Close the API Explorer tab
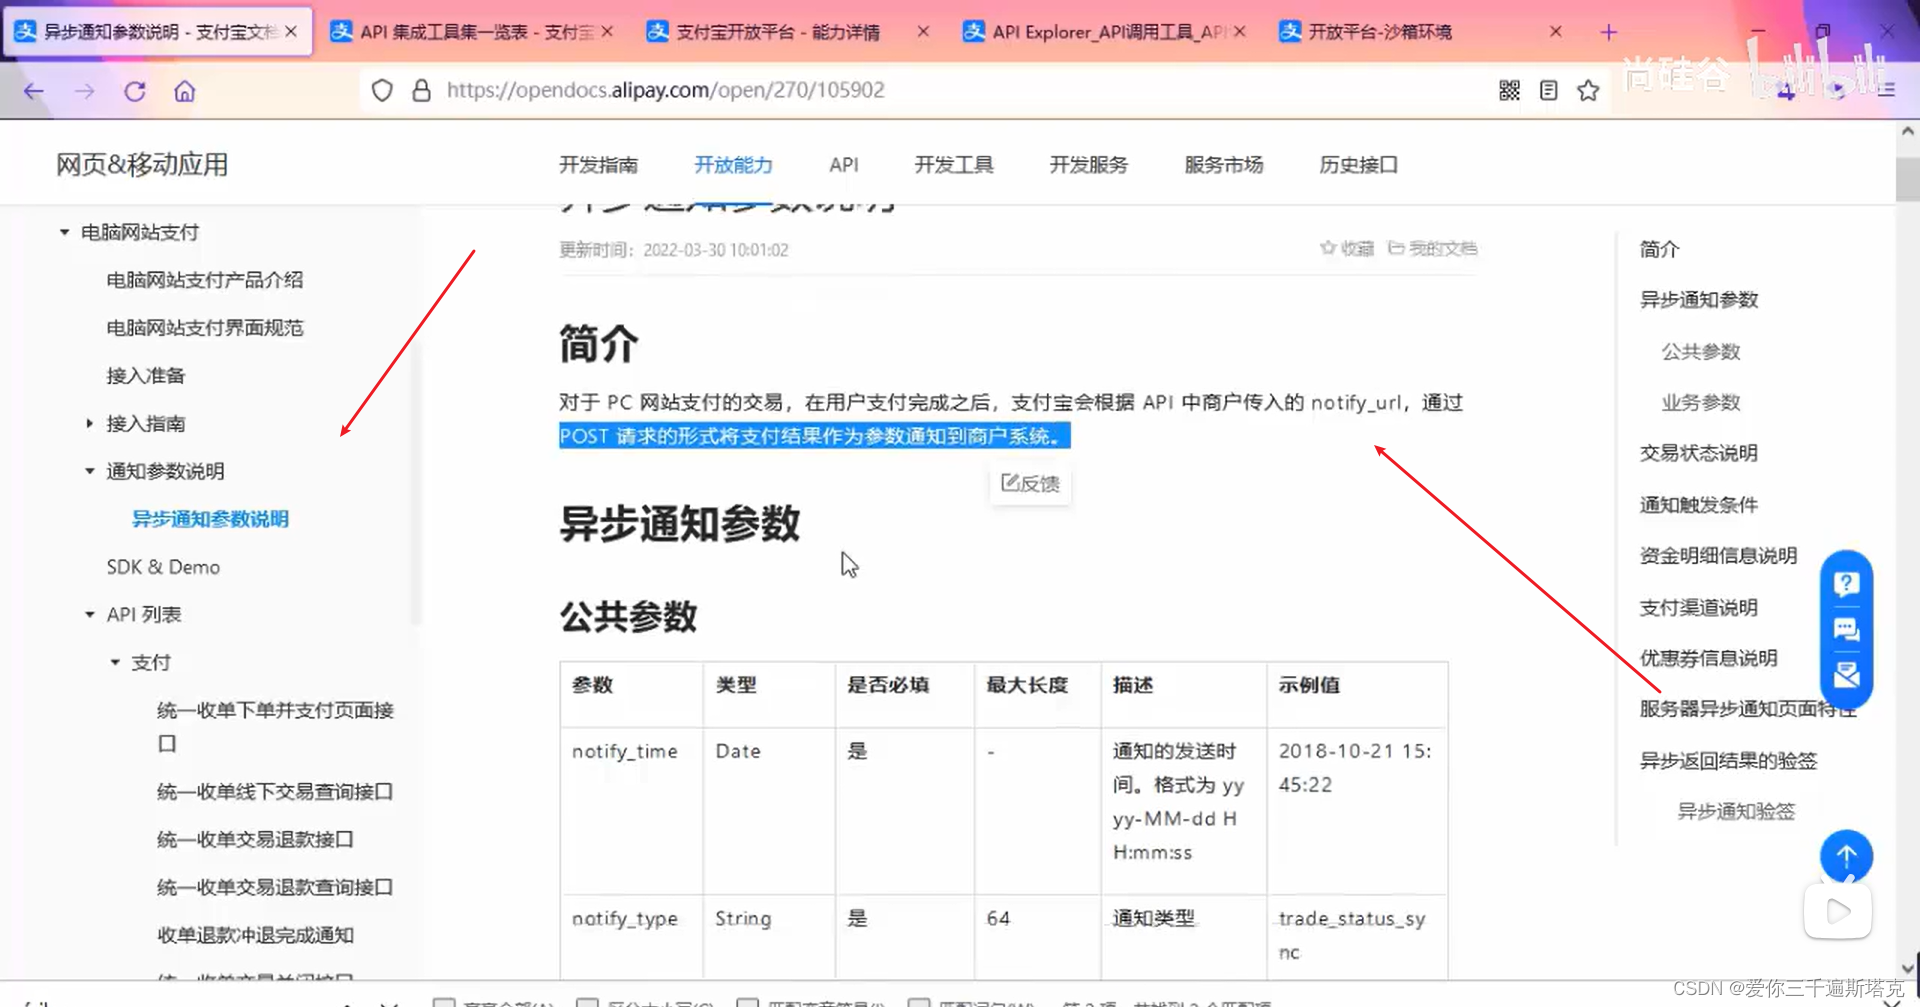 tap(1240, 32)
